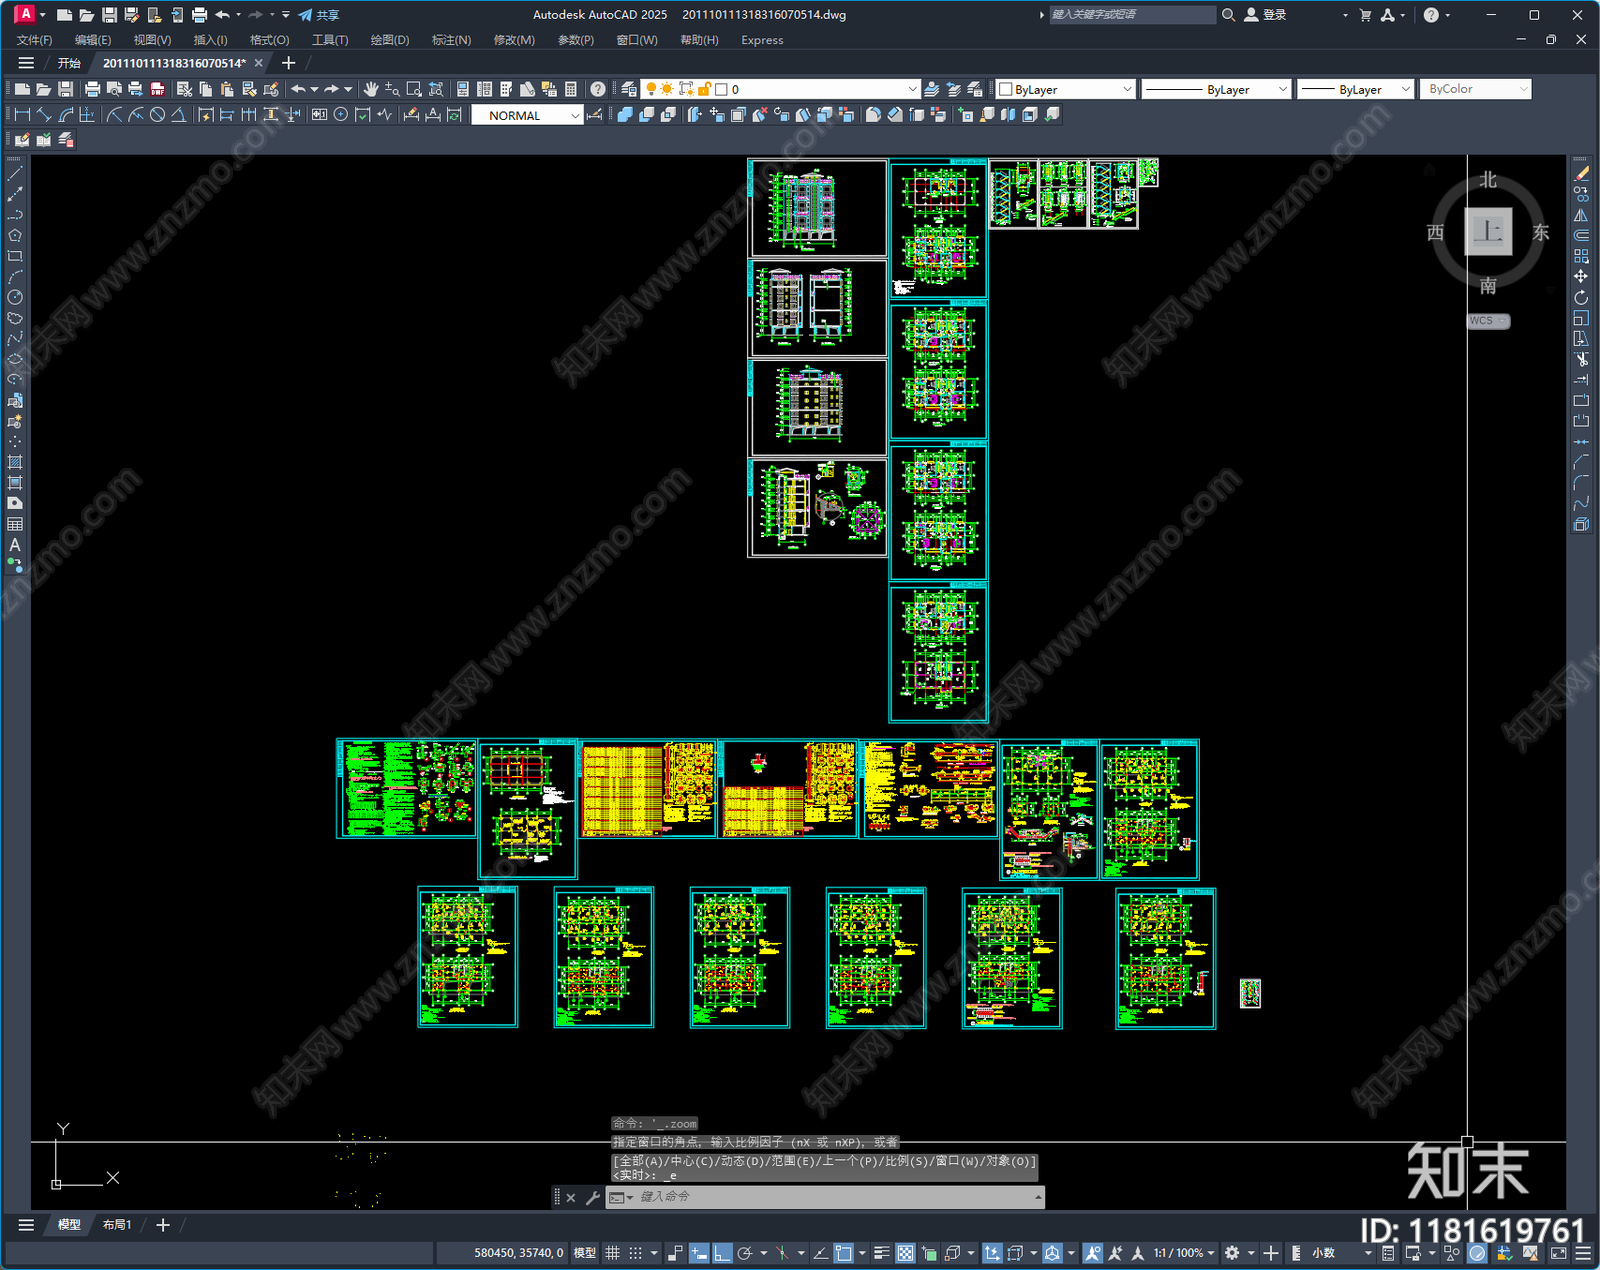Select the Move modify tool
Viewport: 1600px width, 1270px height.
tap(1581, 276)
